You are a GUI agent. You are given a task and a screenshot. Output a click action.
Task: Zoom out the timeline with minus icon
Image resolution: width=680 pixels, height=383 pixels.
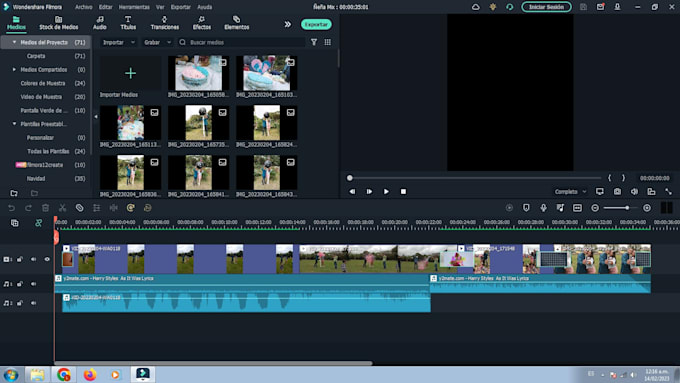click(x=595, y=208)
